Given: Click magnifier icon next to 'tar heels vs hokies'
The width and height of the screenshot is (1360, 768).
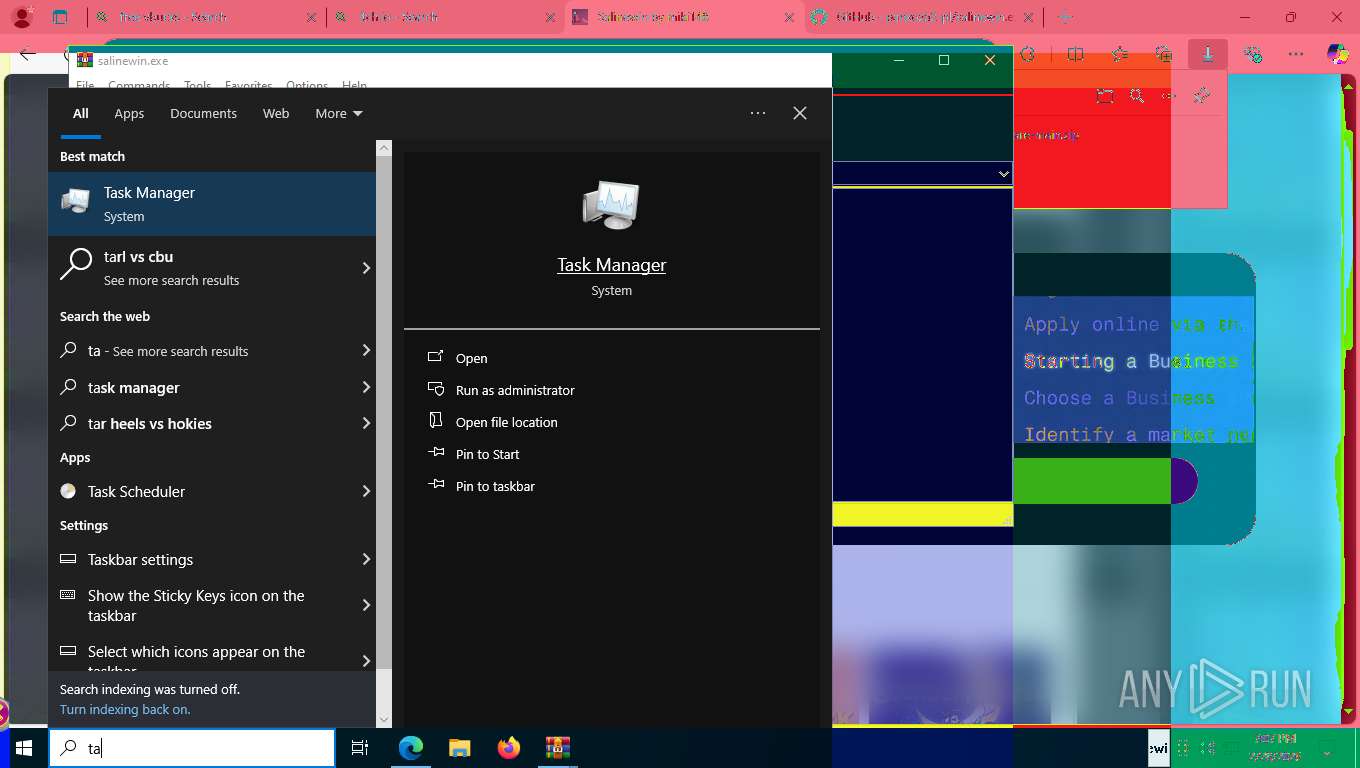Looking at the screenshot, I should (68, 423).
